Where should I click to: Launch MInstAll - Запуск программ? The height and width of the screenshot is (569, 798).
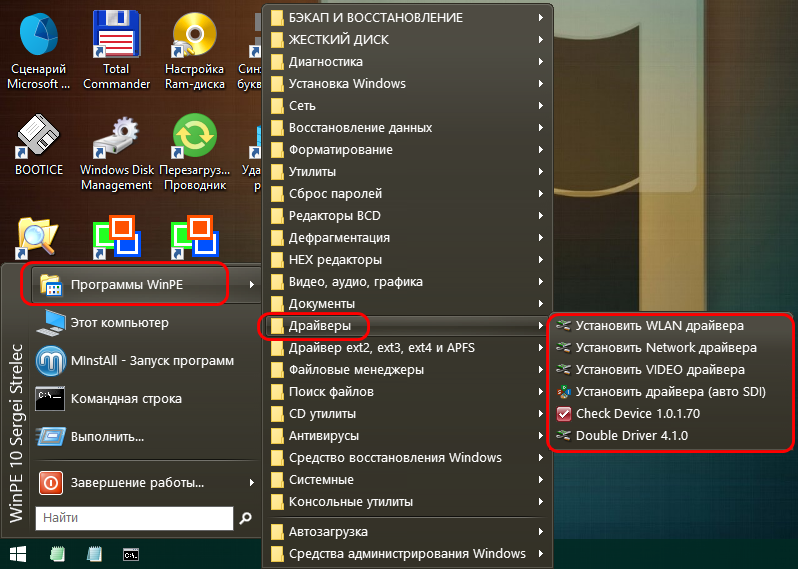(147, 361)
